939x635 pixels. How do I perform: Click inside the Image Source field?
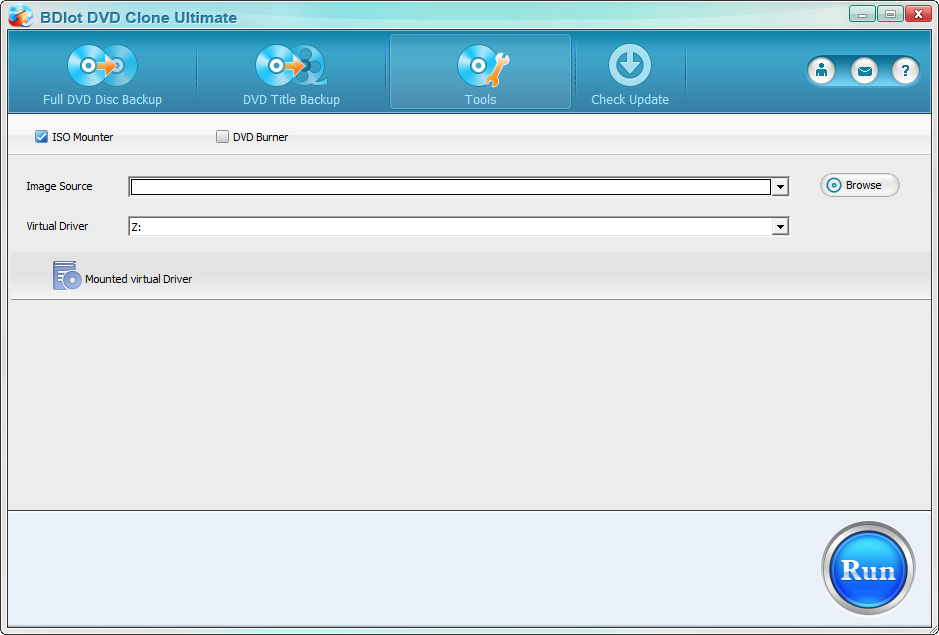(450, 187)
